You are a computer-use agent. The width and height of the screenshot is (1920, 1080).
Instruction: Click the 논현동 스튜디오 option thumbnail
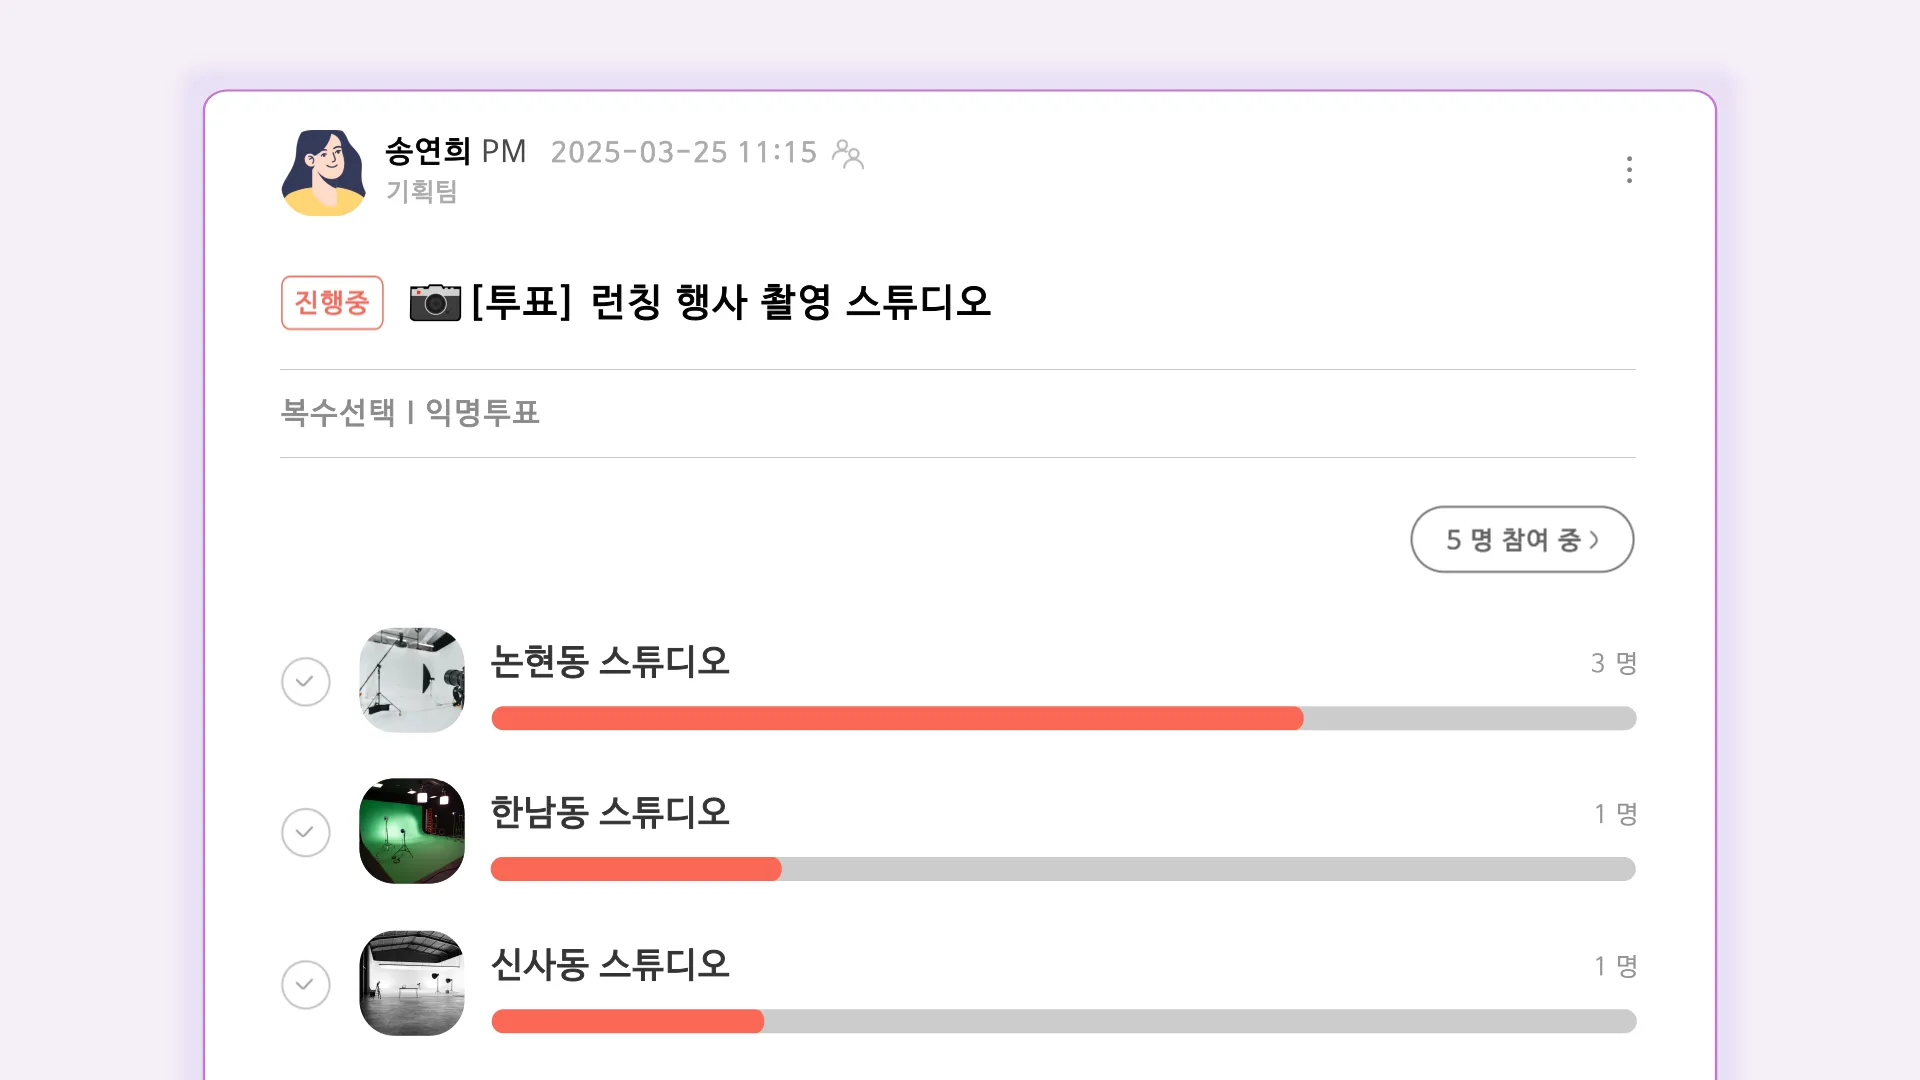coord(411,680)
